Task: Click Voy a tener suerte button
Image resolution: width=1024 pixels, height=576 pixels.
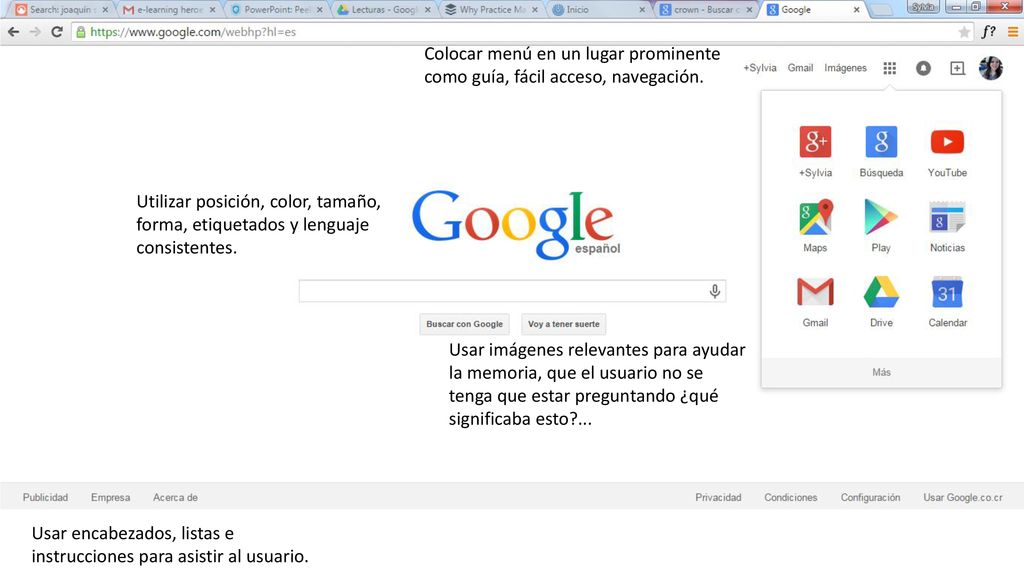Action: pos(564,324)
